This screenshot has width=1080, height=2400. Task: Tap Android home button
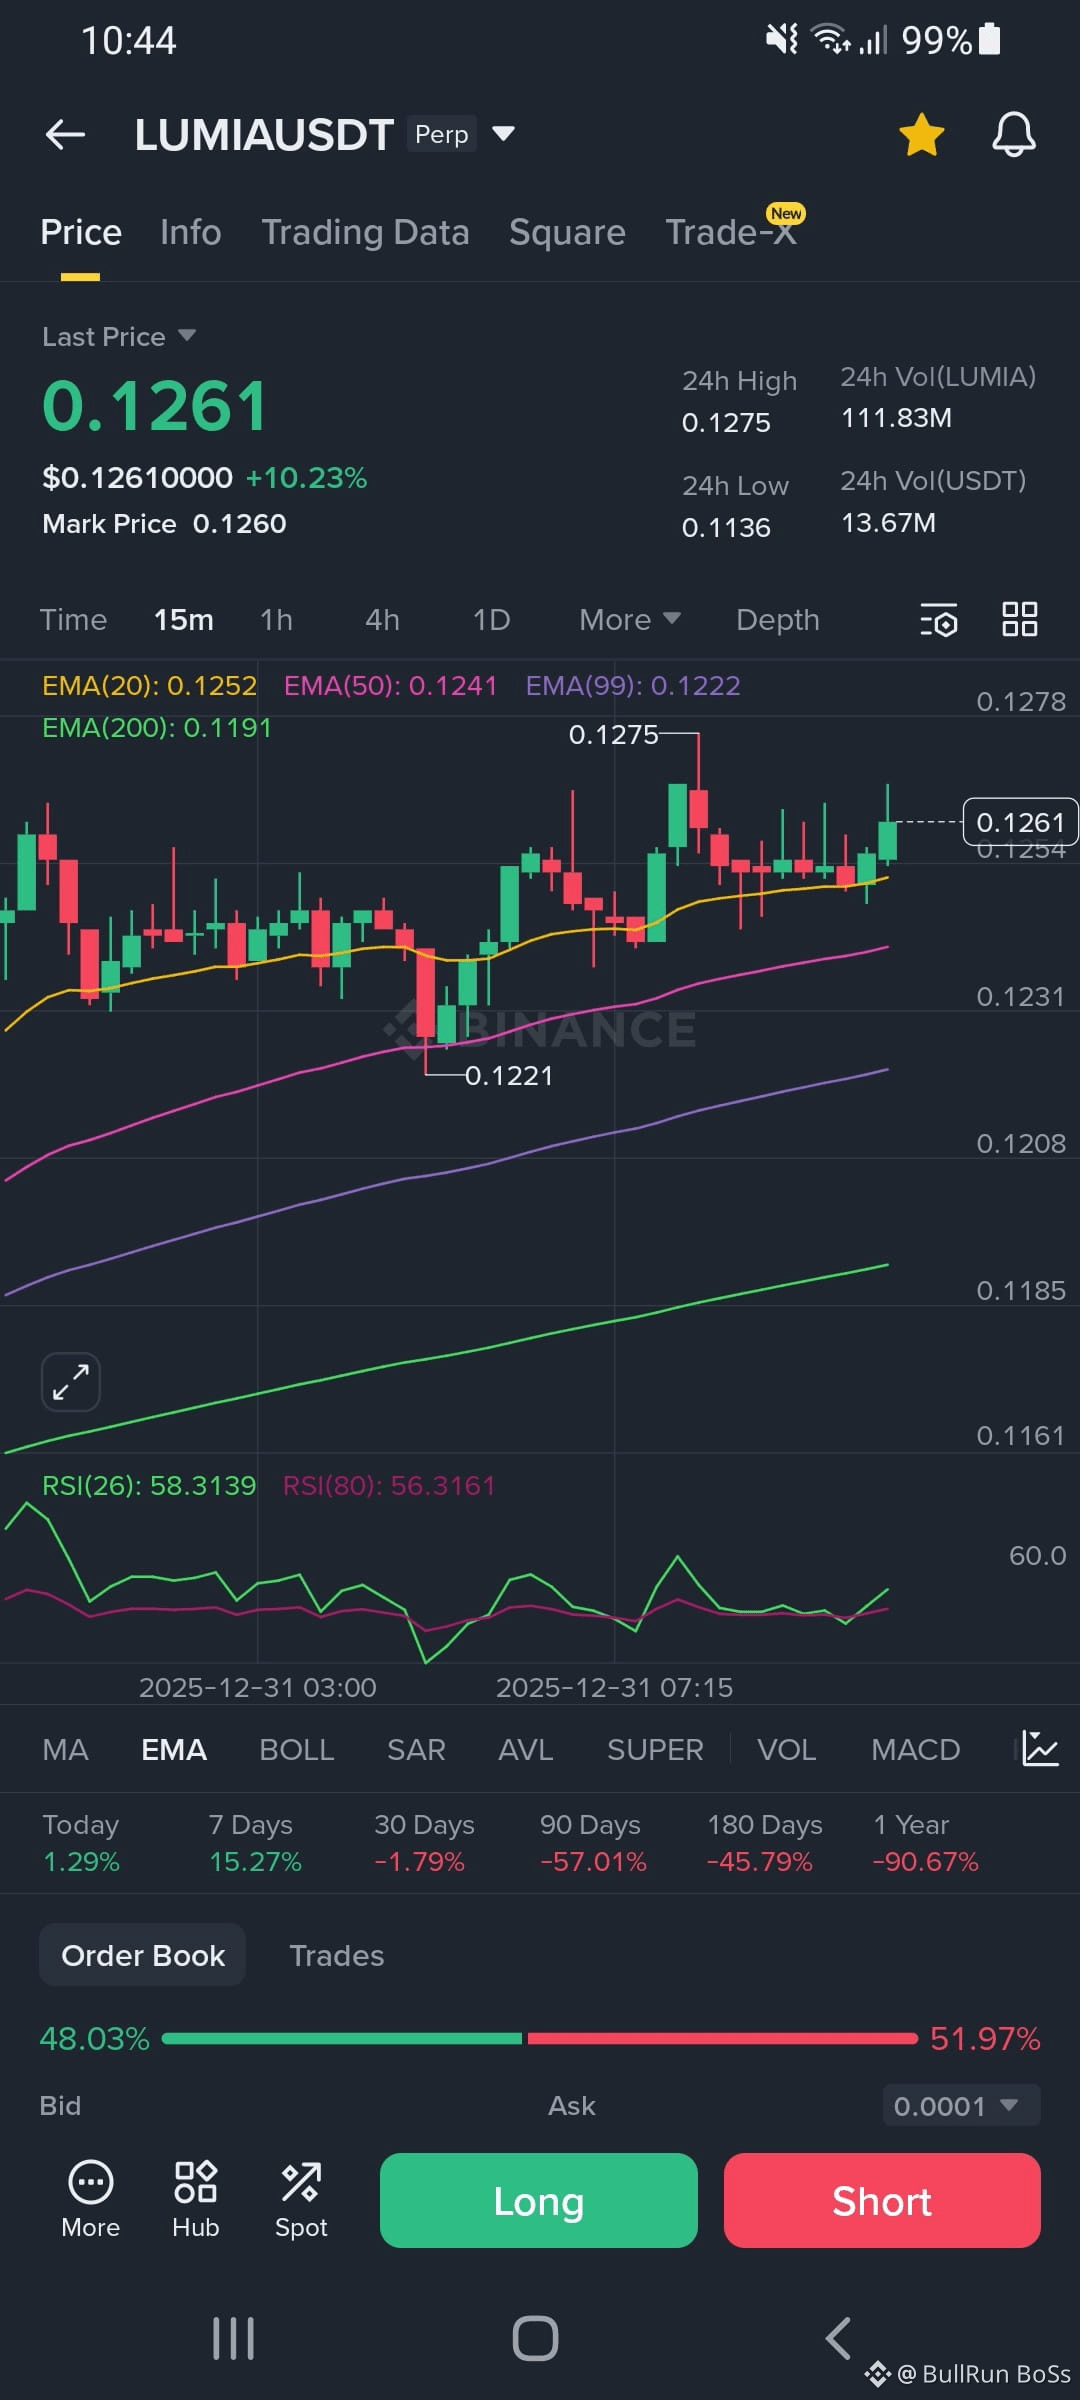[535, 2338]
